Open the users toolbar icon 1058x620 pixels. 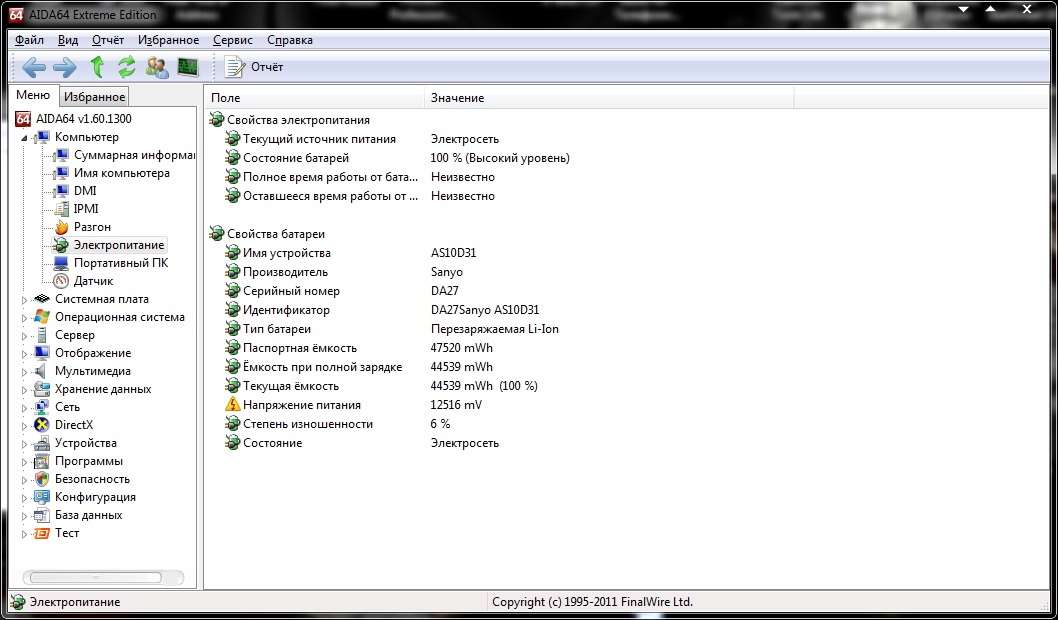pyautogui.click(x=157, y=67)
